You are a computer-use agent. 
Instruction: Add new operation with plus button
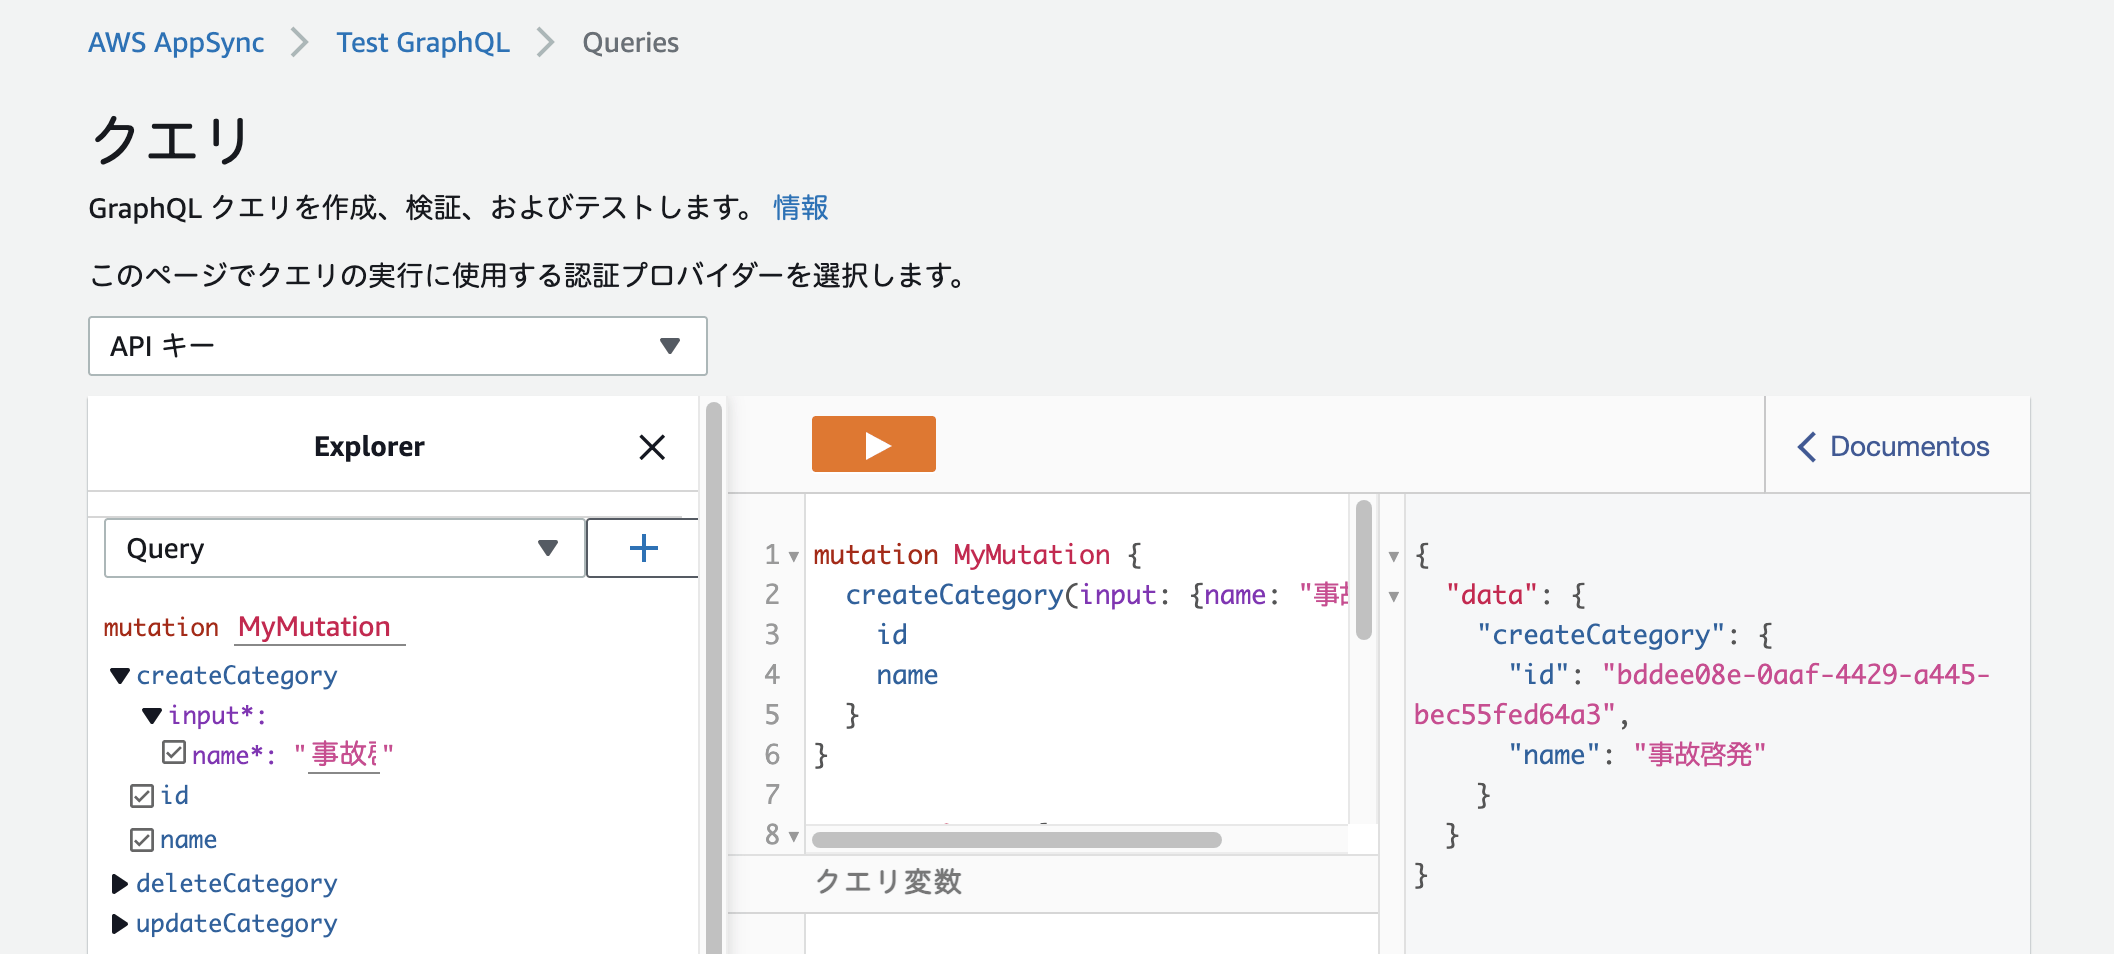(643, 548)
